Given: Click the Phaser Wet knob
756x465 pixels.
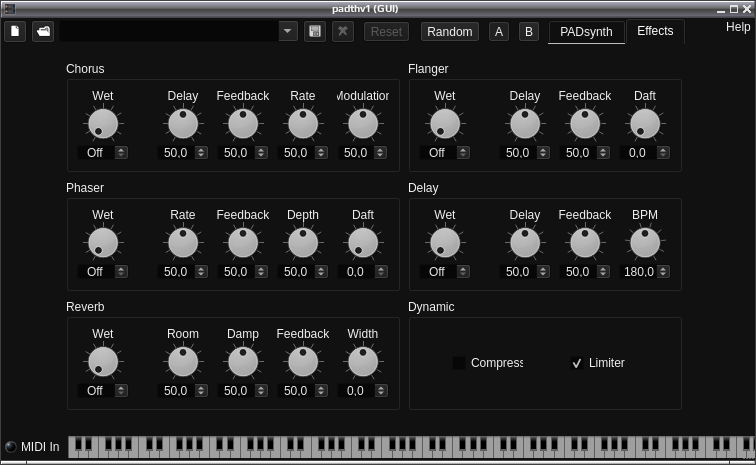Looking at the screenshot, I should (103, 243).
